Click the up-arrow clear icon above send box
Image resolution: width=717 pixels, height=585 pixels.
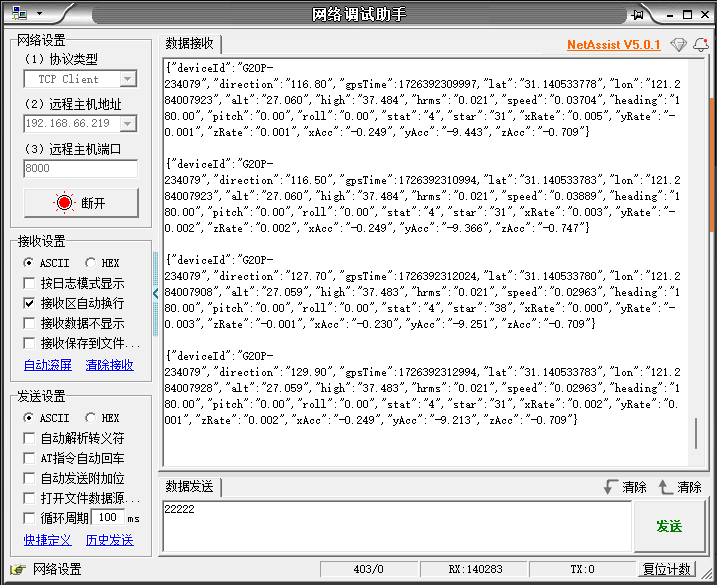tap(667, 487)
